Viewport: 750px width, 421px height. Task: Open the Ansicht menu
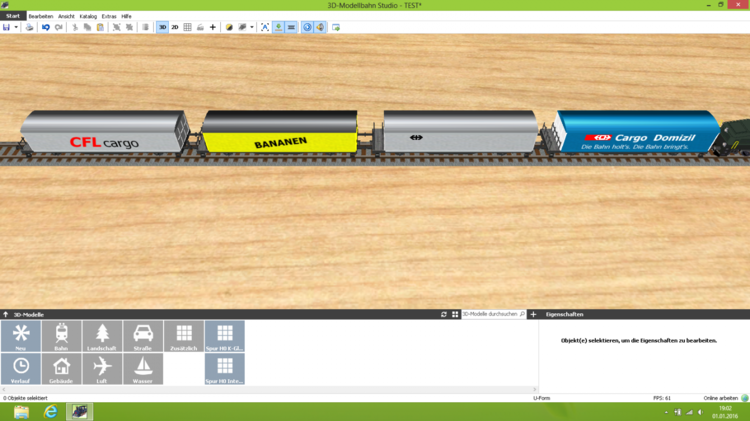[66, 16]
